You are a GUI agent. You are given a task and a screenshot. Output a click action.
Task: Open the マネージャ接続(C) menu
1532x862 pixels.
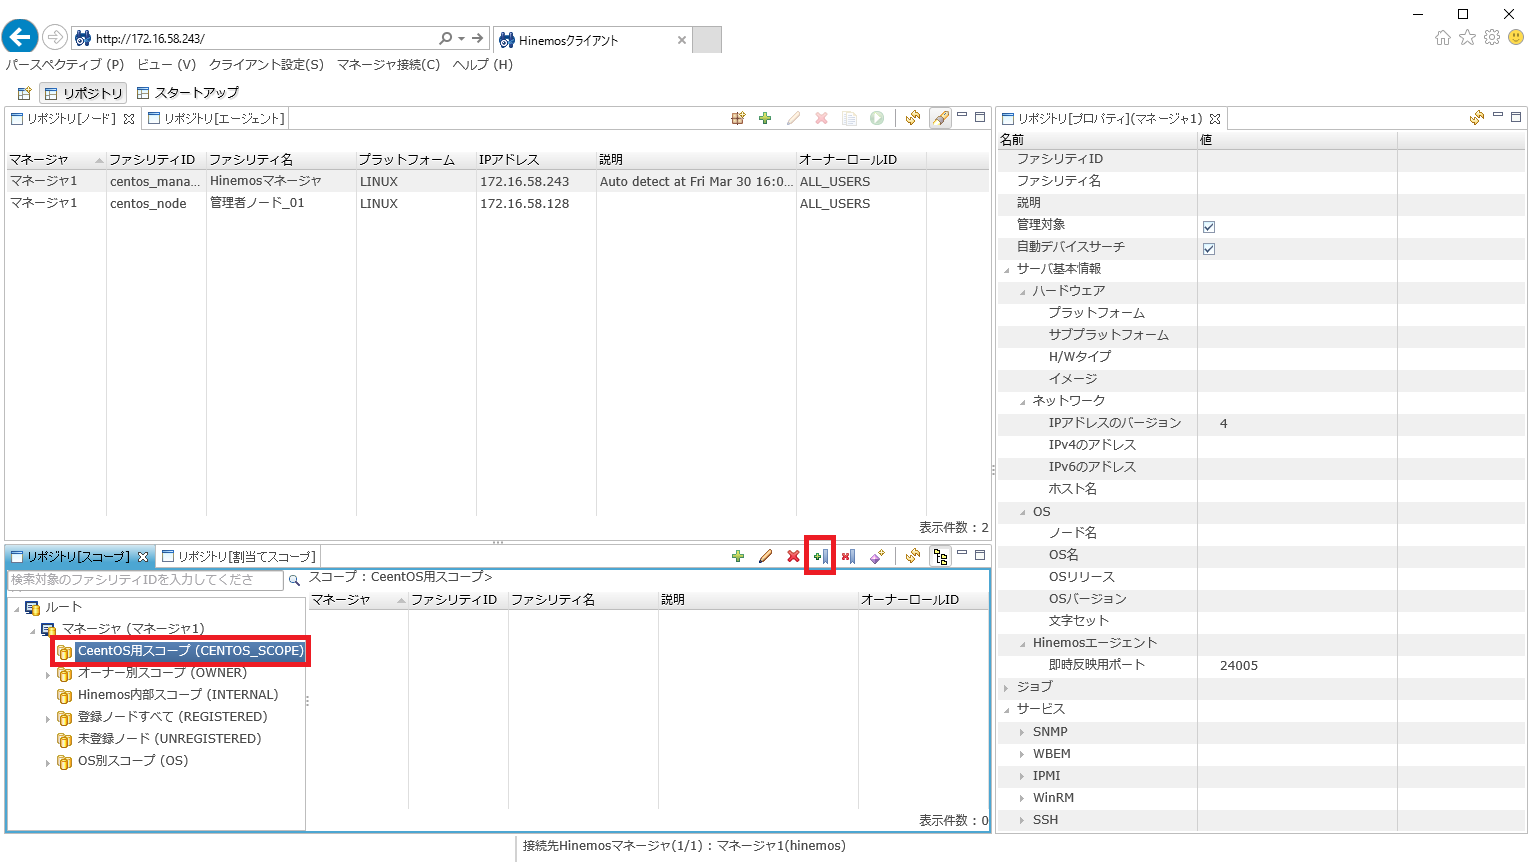coord(388,64)
